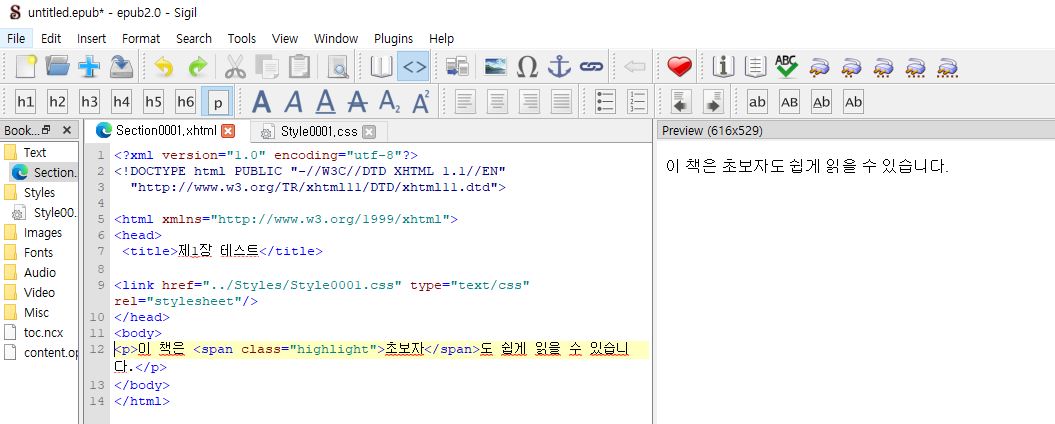Open the Format menu
The image size is (1055, 424).
pyautogui.click(x=141, y=38)
